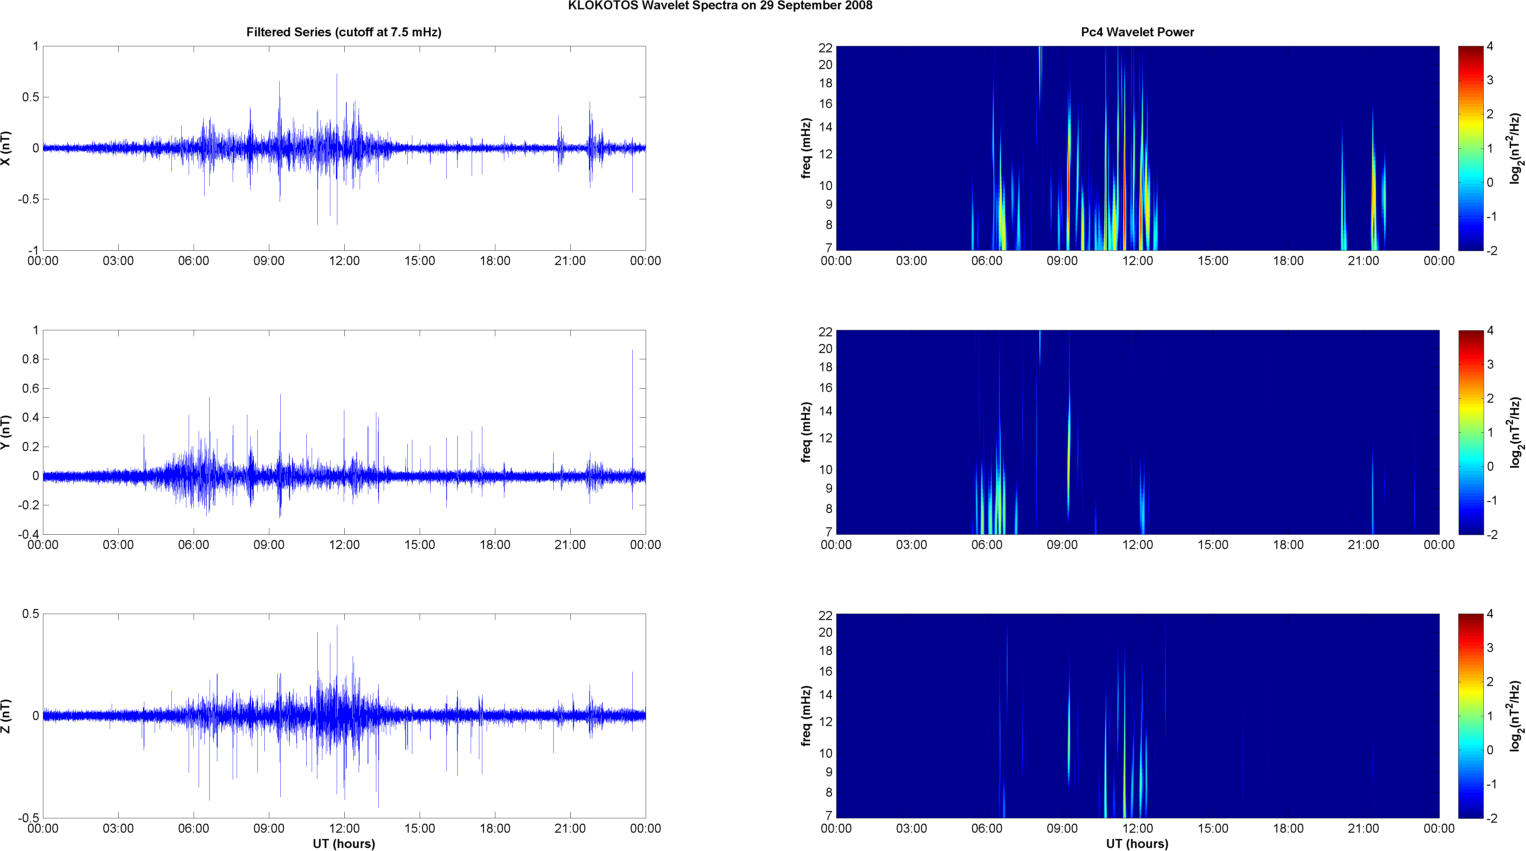1526x851 pixels.
Task: Click inside the X component time series plot
Action: click(x=343, y=148)
